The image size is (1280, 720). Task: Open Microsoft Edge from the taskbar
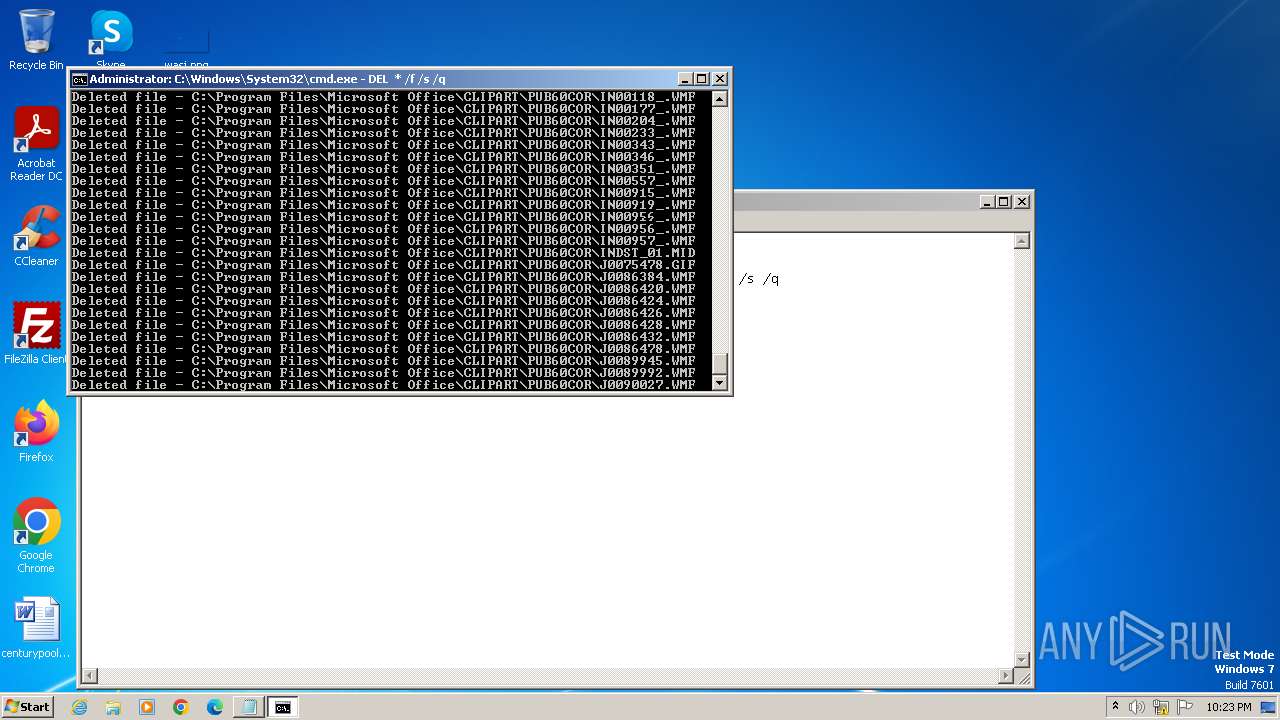[x=215, y=707]
